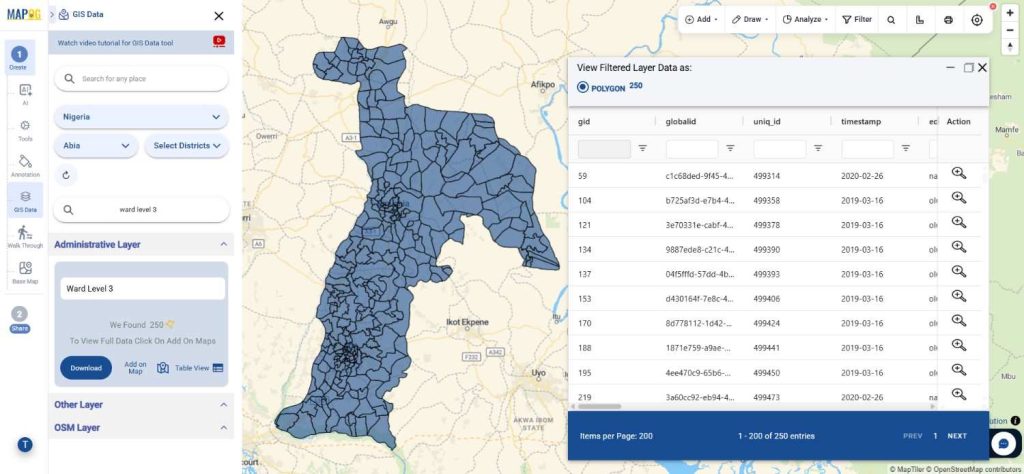Viewport: 1024px width, 474px height.
Task: Open the Walk Through tool
Action: pos(25,236)
